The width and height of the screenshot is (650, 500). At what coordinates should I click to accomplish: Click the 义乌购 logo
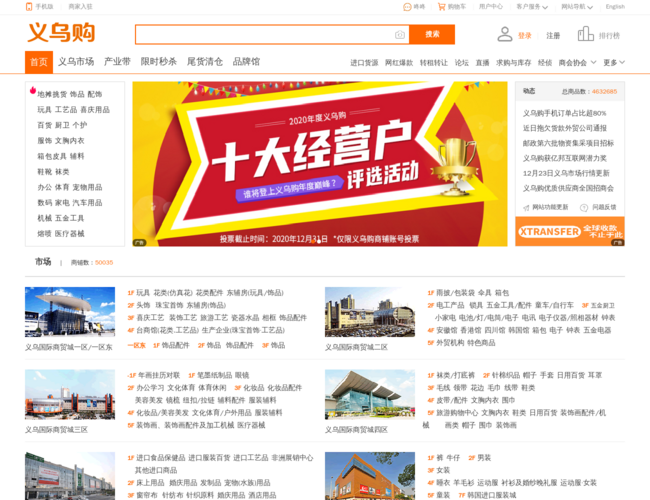coord(61,32)
